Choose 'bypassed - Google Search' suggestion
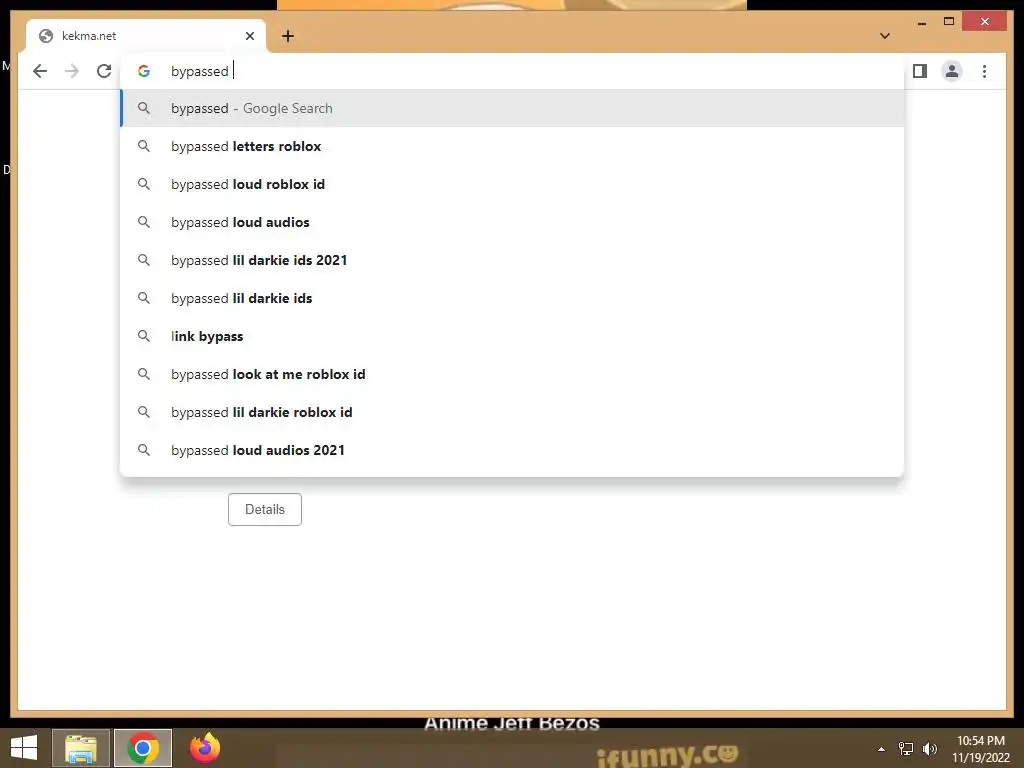The image size is (1024, 768). click(513, 108)
